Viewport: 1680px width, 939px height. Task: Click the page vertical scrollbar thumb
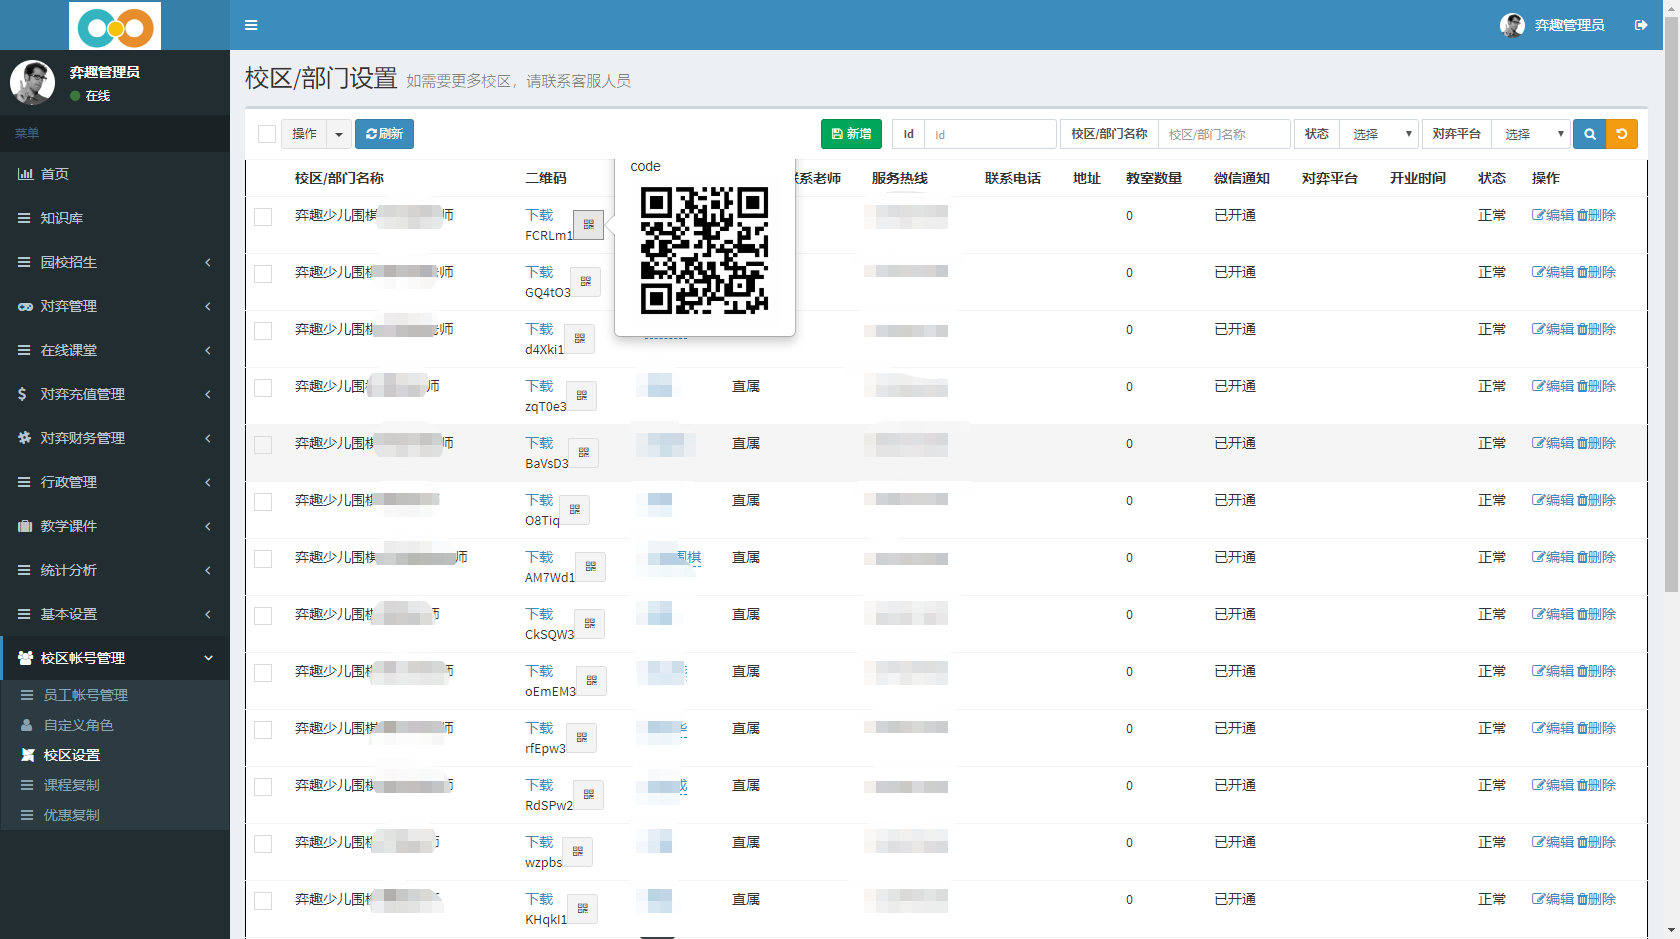coord(1672,302)
